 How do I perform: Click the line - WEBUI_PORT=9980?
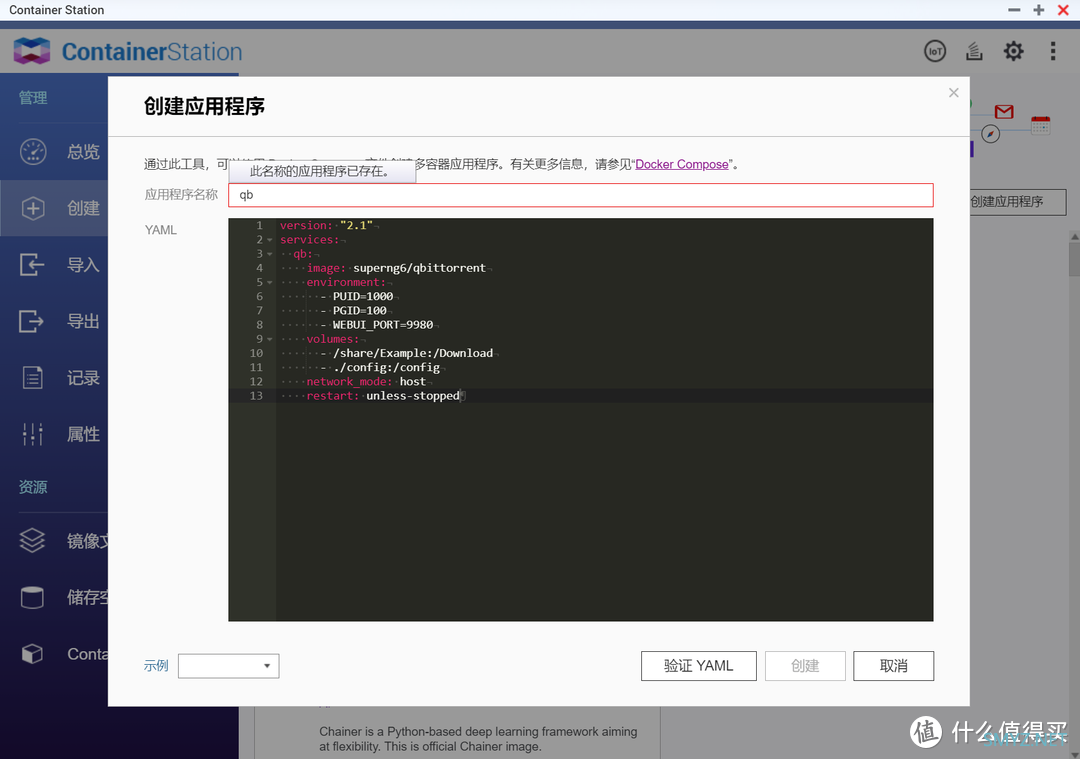(377, 324)
